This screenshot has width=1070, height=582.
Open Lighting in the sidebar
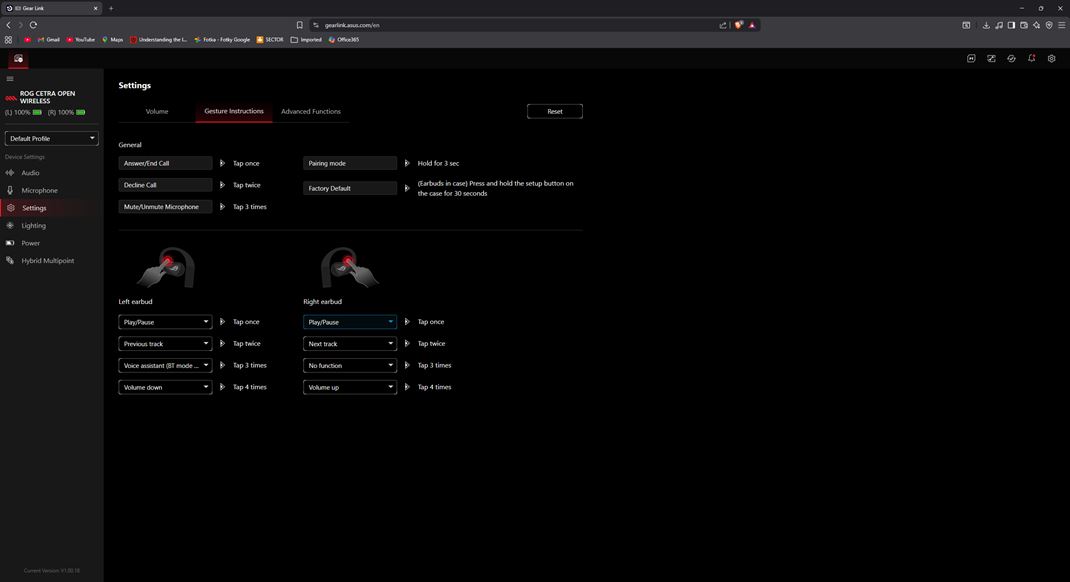click(52, 226)
